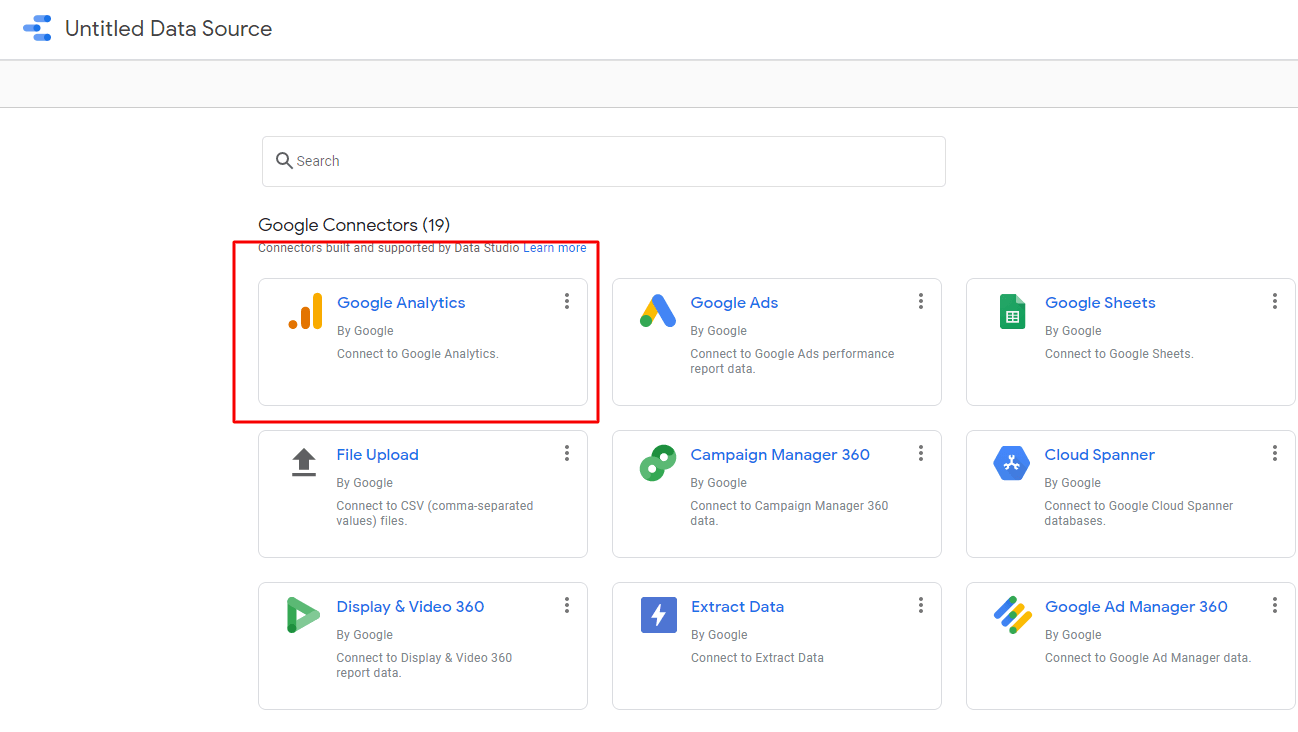Select the Cloud Spanner hexagon icon

(1012, 463)
